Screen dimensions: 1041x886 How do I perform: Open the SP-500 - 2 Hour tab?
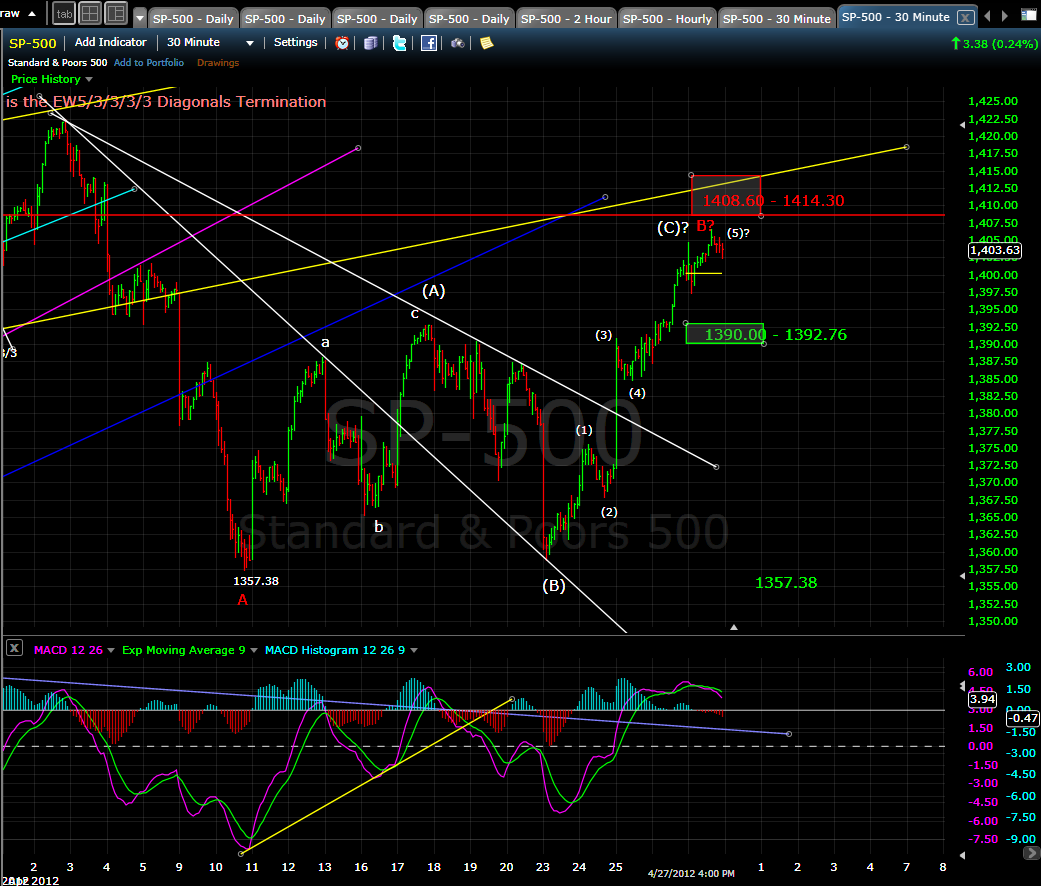click(x=566, y=19)
